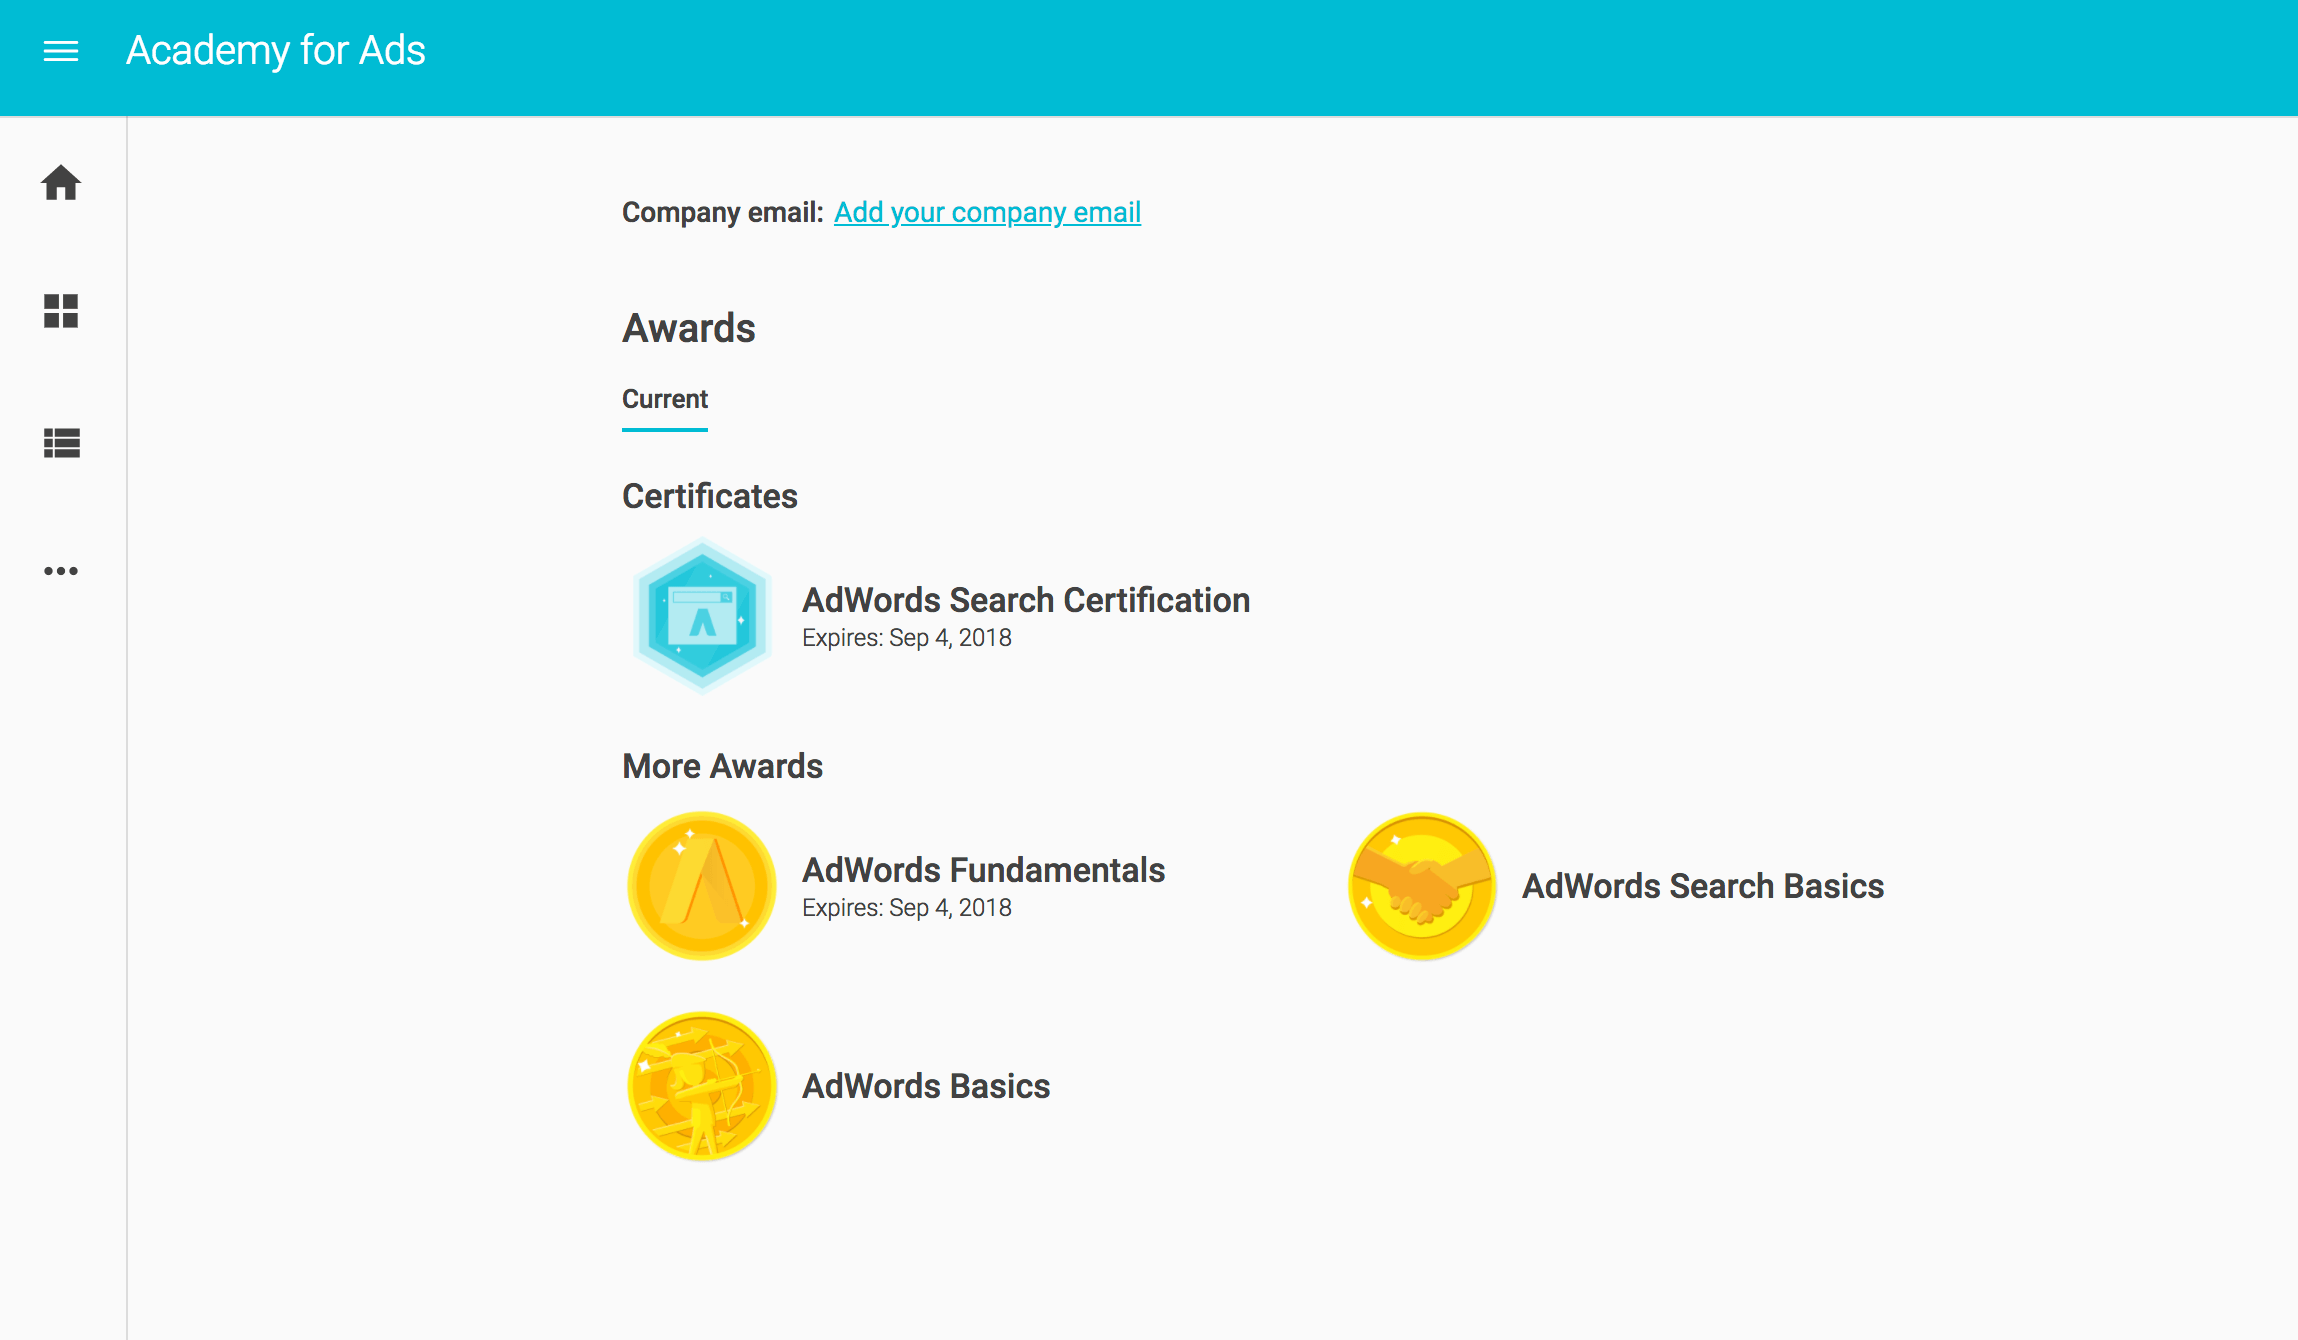Open AdWords Basics award title

(926, 1086)
